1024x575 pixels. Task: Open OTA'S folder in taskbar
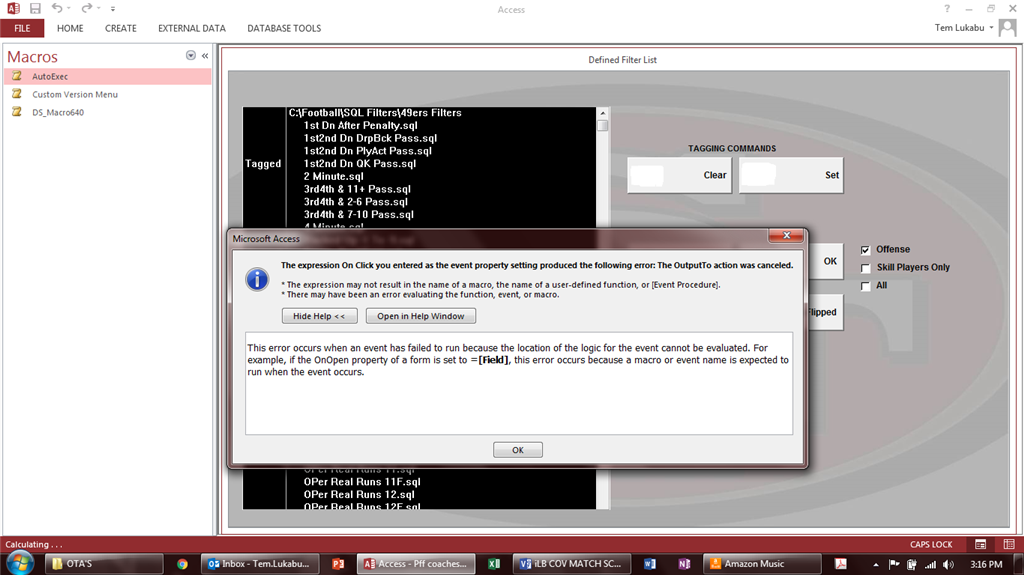104,563
